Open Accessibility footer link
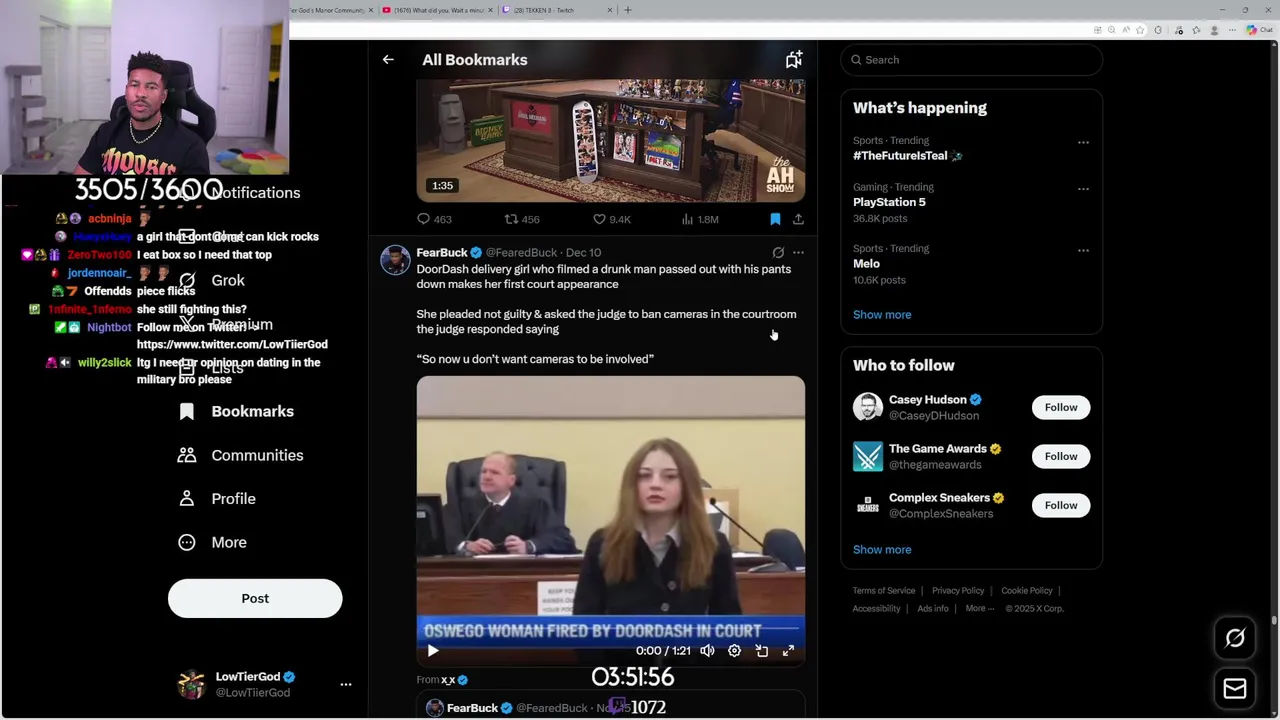This screenshot has width=1280, height=720. click(x=877, y=609)
